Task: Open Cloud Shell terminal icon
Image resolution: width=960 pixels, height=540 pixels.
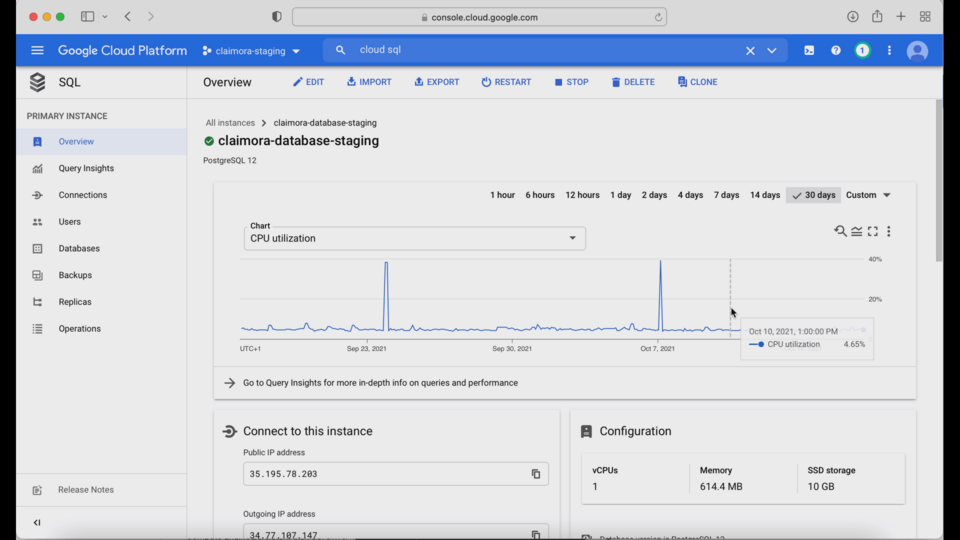Action: 809,51
